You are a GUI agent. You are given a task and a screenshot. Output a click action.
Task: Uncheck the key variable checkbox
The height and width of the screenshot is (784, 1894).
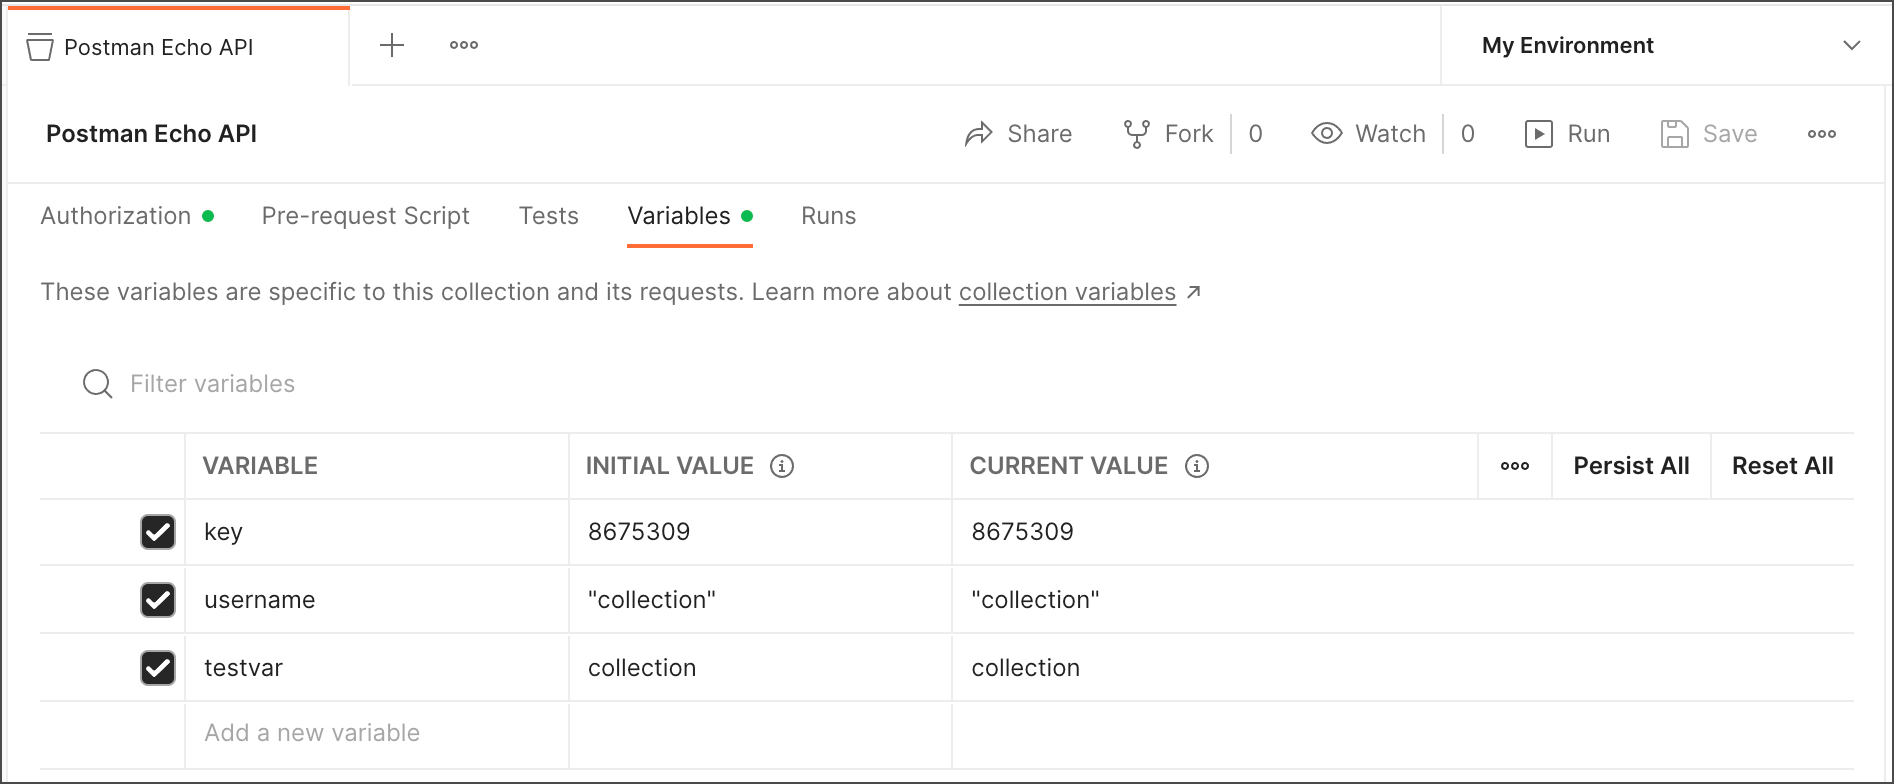[x=158, y=532]
